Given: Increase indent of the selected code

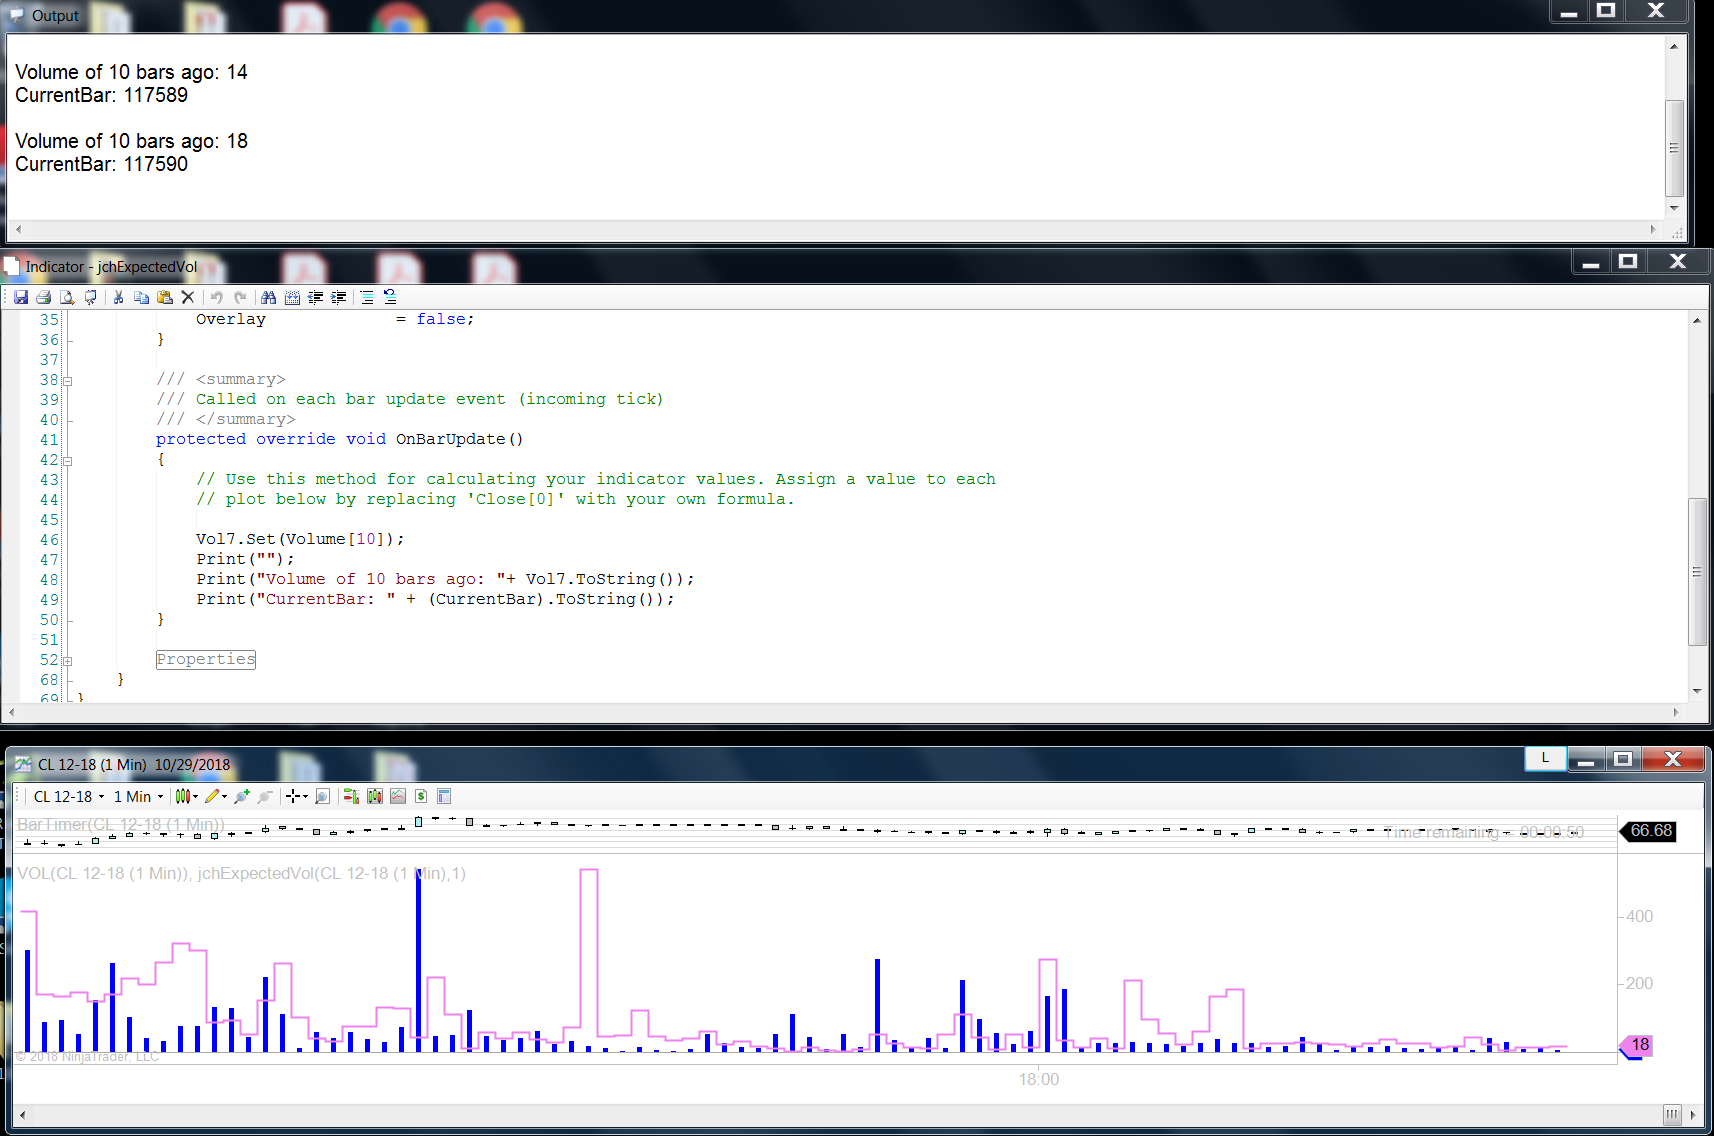Looking at the screenshot, I should click(339, 297).
